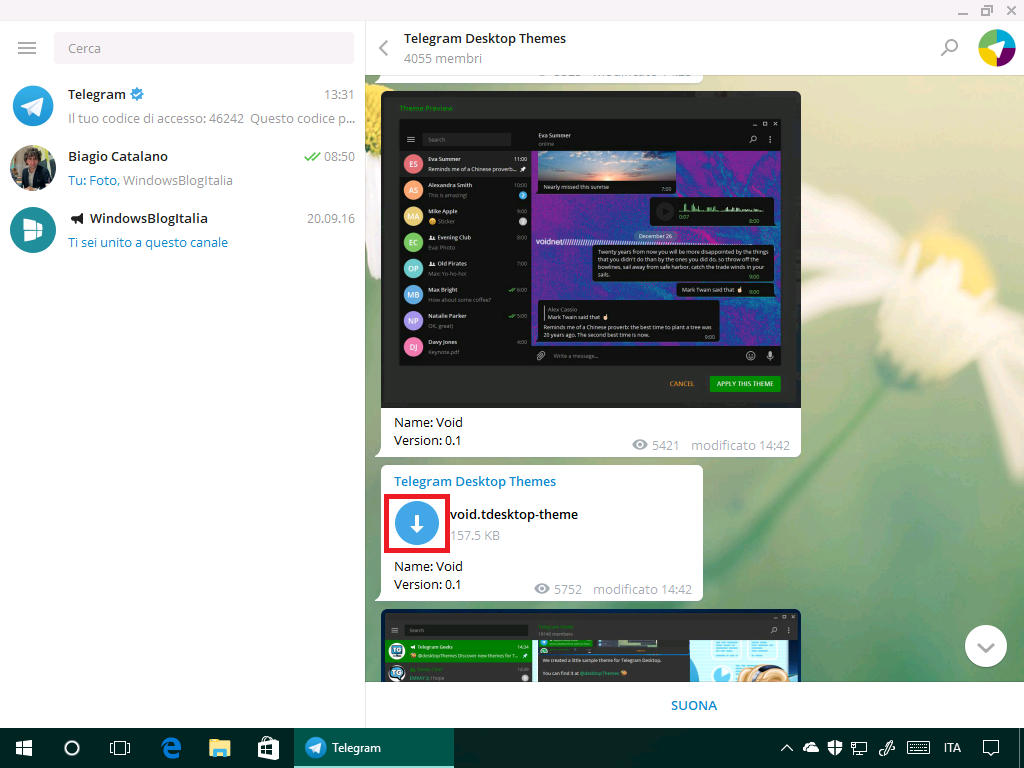
Task: Switch the ITA input language
Action: [952, 748]
